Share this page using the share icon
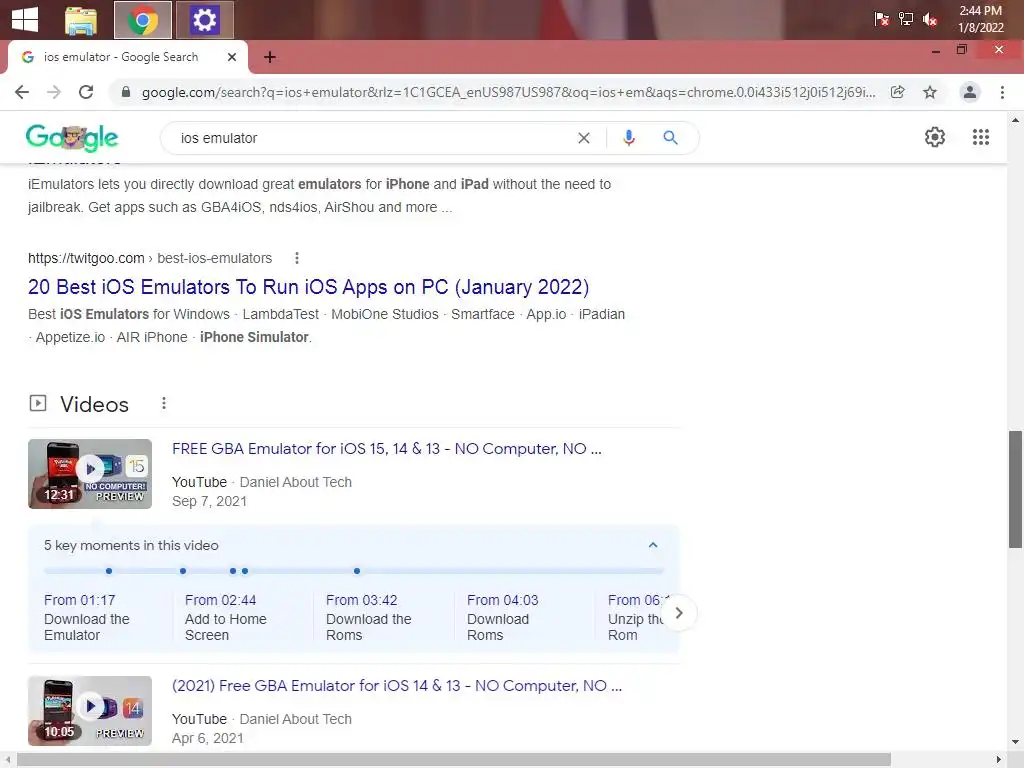1024x768 pixels. pos(898,92)
